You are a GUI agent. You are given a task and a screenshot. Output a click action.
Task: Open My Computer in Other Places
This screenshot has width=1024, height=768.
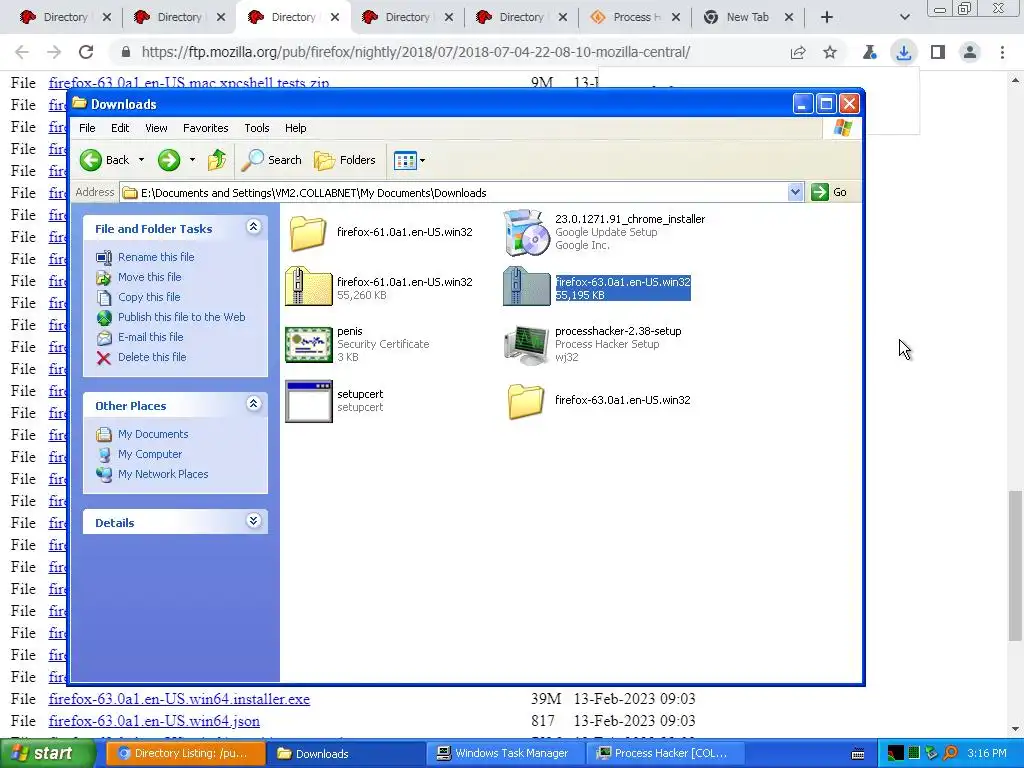click(x=150, y=455)
